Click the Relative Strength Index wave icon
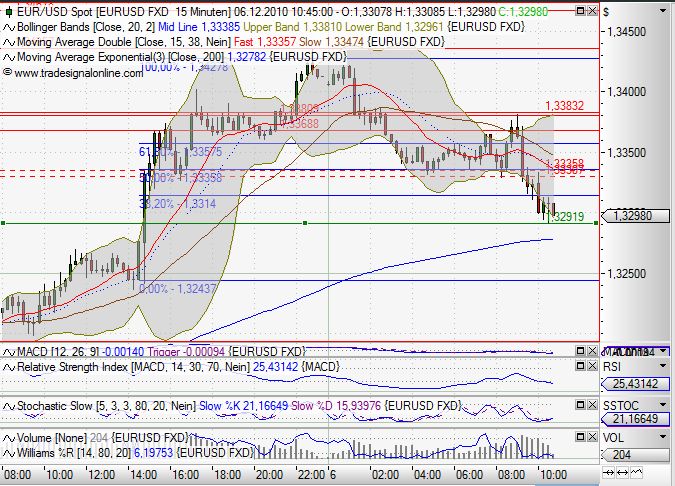Viewport: 675px width, 486px height. click(x=9, y=368)
